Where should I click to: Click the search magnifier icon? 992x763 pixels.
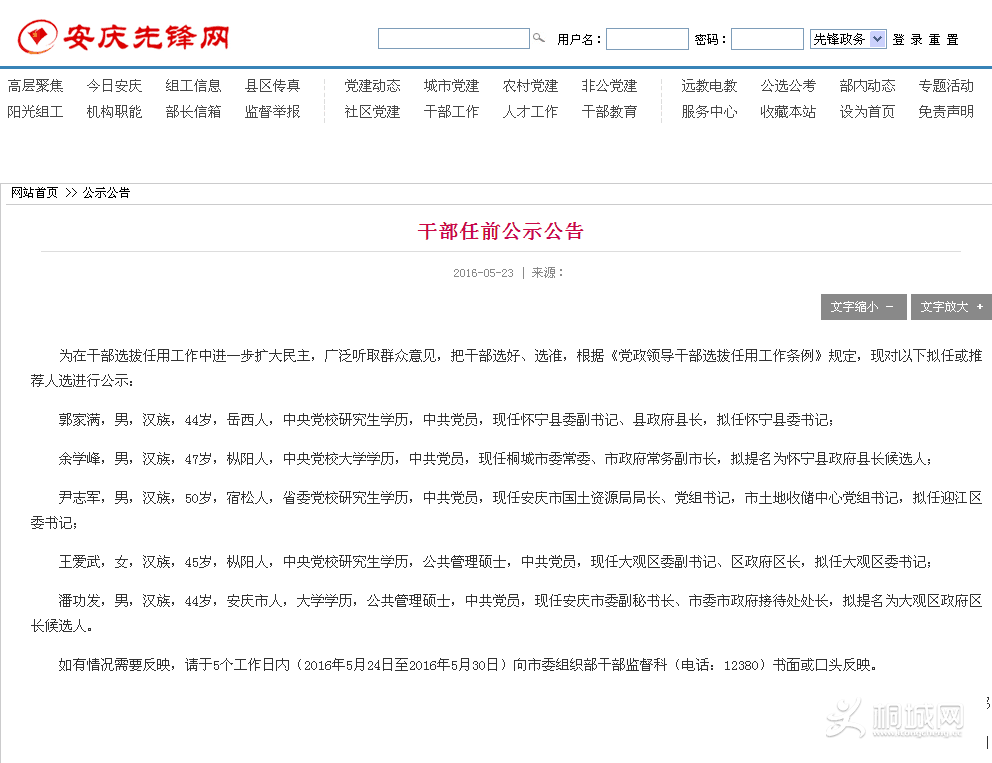point(539,39)
